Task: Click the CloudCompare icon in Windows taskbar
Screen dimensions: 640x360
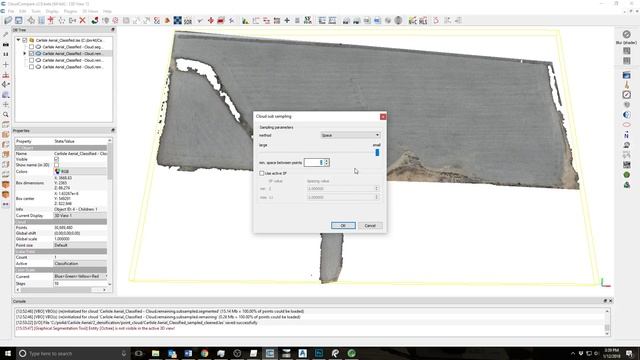Action: pos(270,353)
